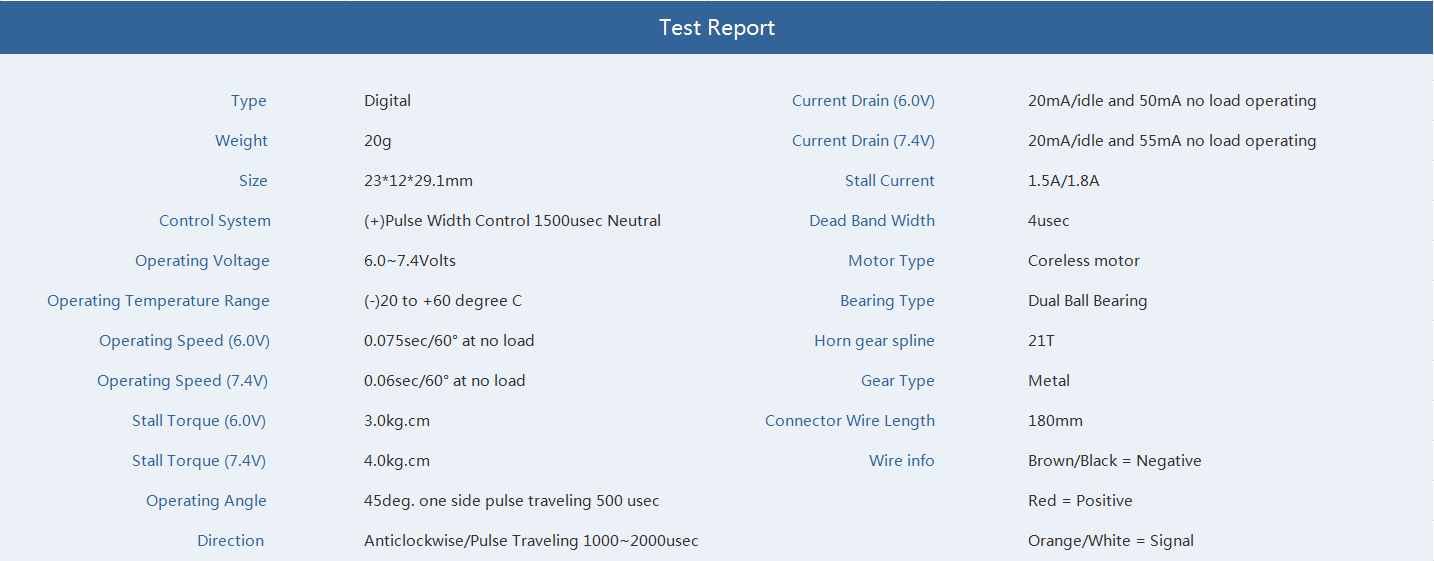
Task: Select the Type label
Action: pyautogui.click(x=249, y=101)
